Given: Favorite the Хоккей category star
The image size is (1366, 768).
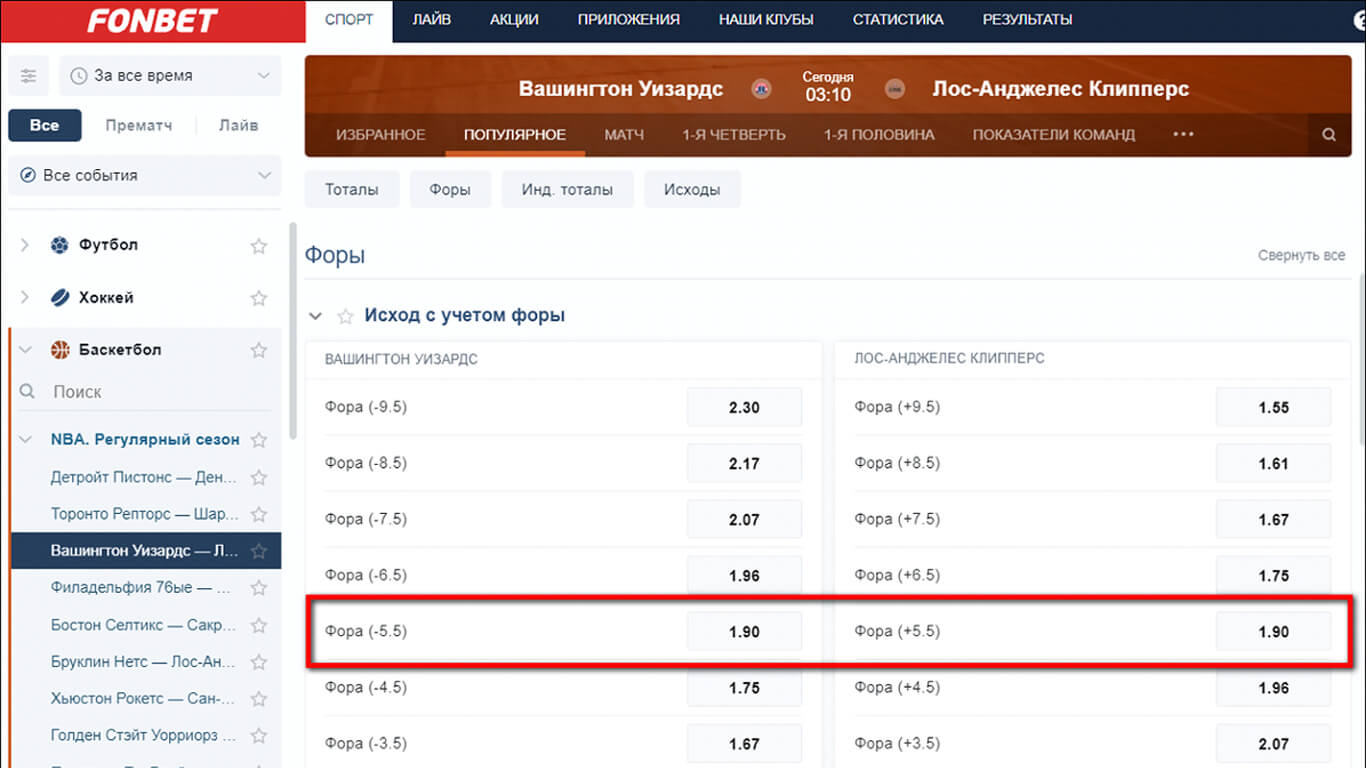Looking at the screenshot, I should click(x=259, y=298).
